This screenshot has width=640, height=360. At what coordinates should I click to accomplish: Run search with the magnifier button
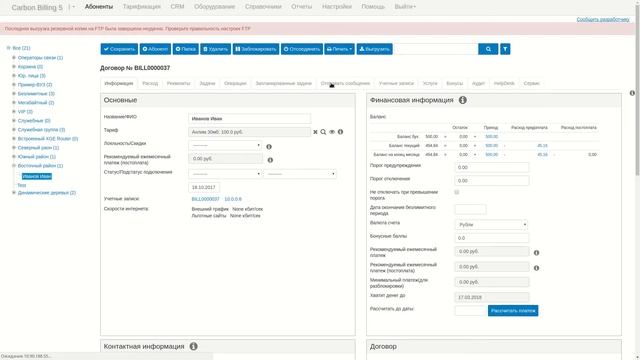(x=488, y=49)
